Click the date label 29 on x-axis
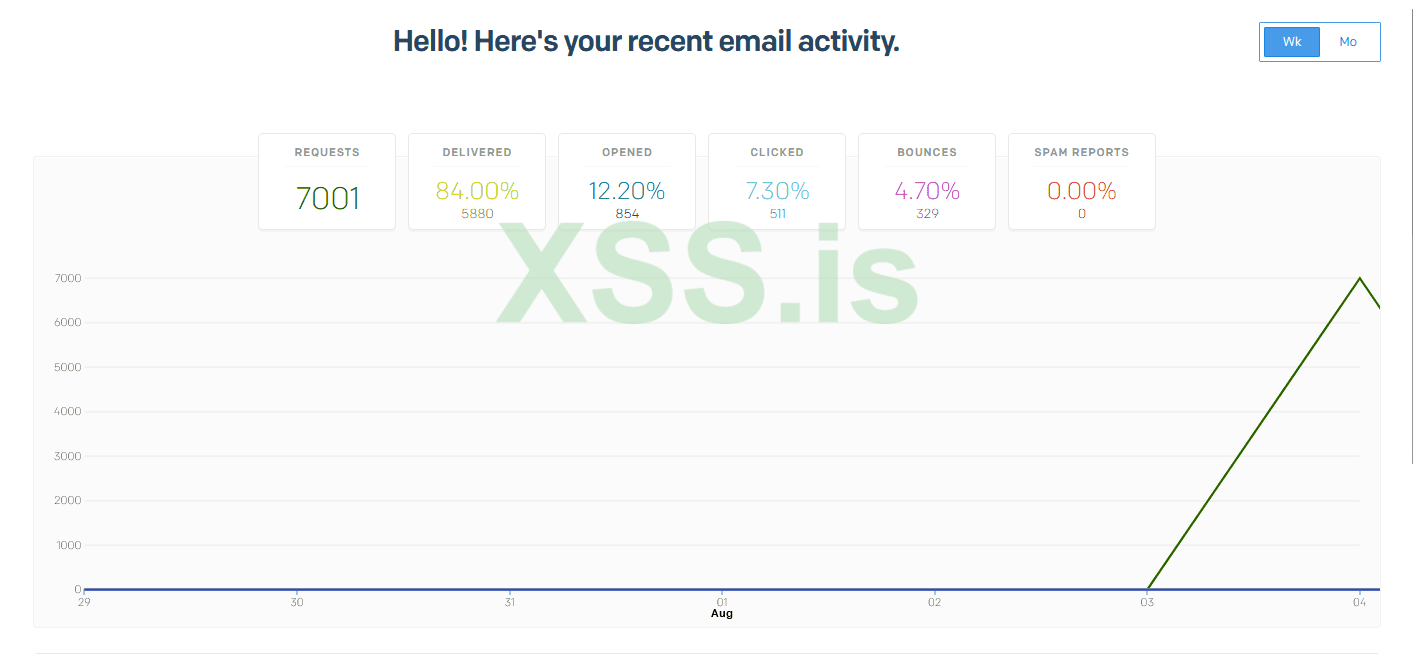Screen dimensions: 1413x654 [84, 602]
